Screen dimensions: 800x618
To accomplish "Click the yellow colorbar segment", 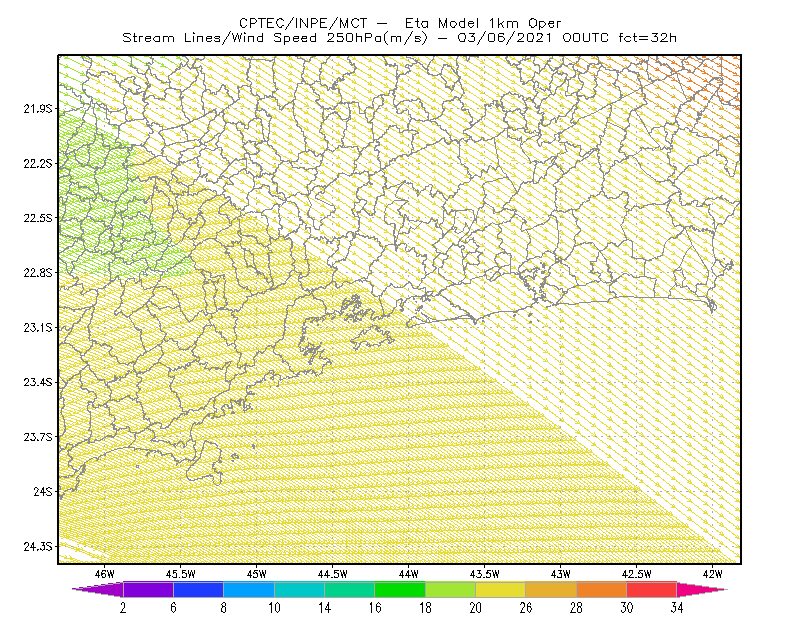I will pyautogui.click(x=501, y=589).
